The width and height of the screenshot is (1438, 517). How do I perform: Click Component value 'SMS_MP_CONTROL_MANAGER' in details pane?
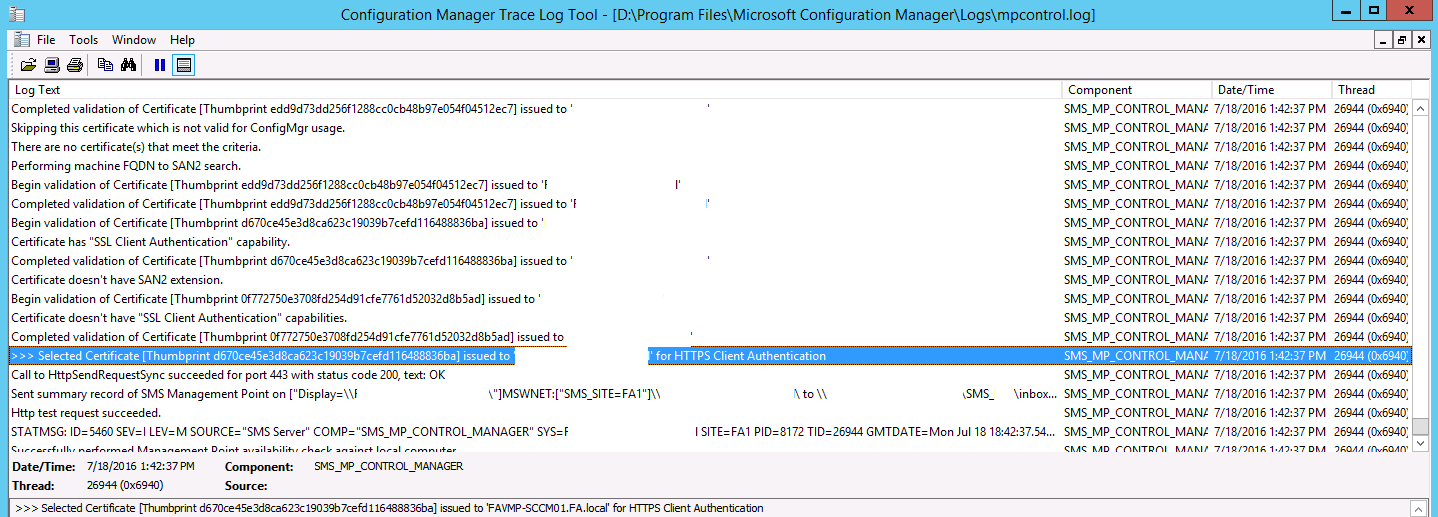click(x=389, y=467)
